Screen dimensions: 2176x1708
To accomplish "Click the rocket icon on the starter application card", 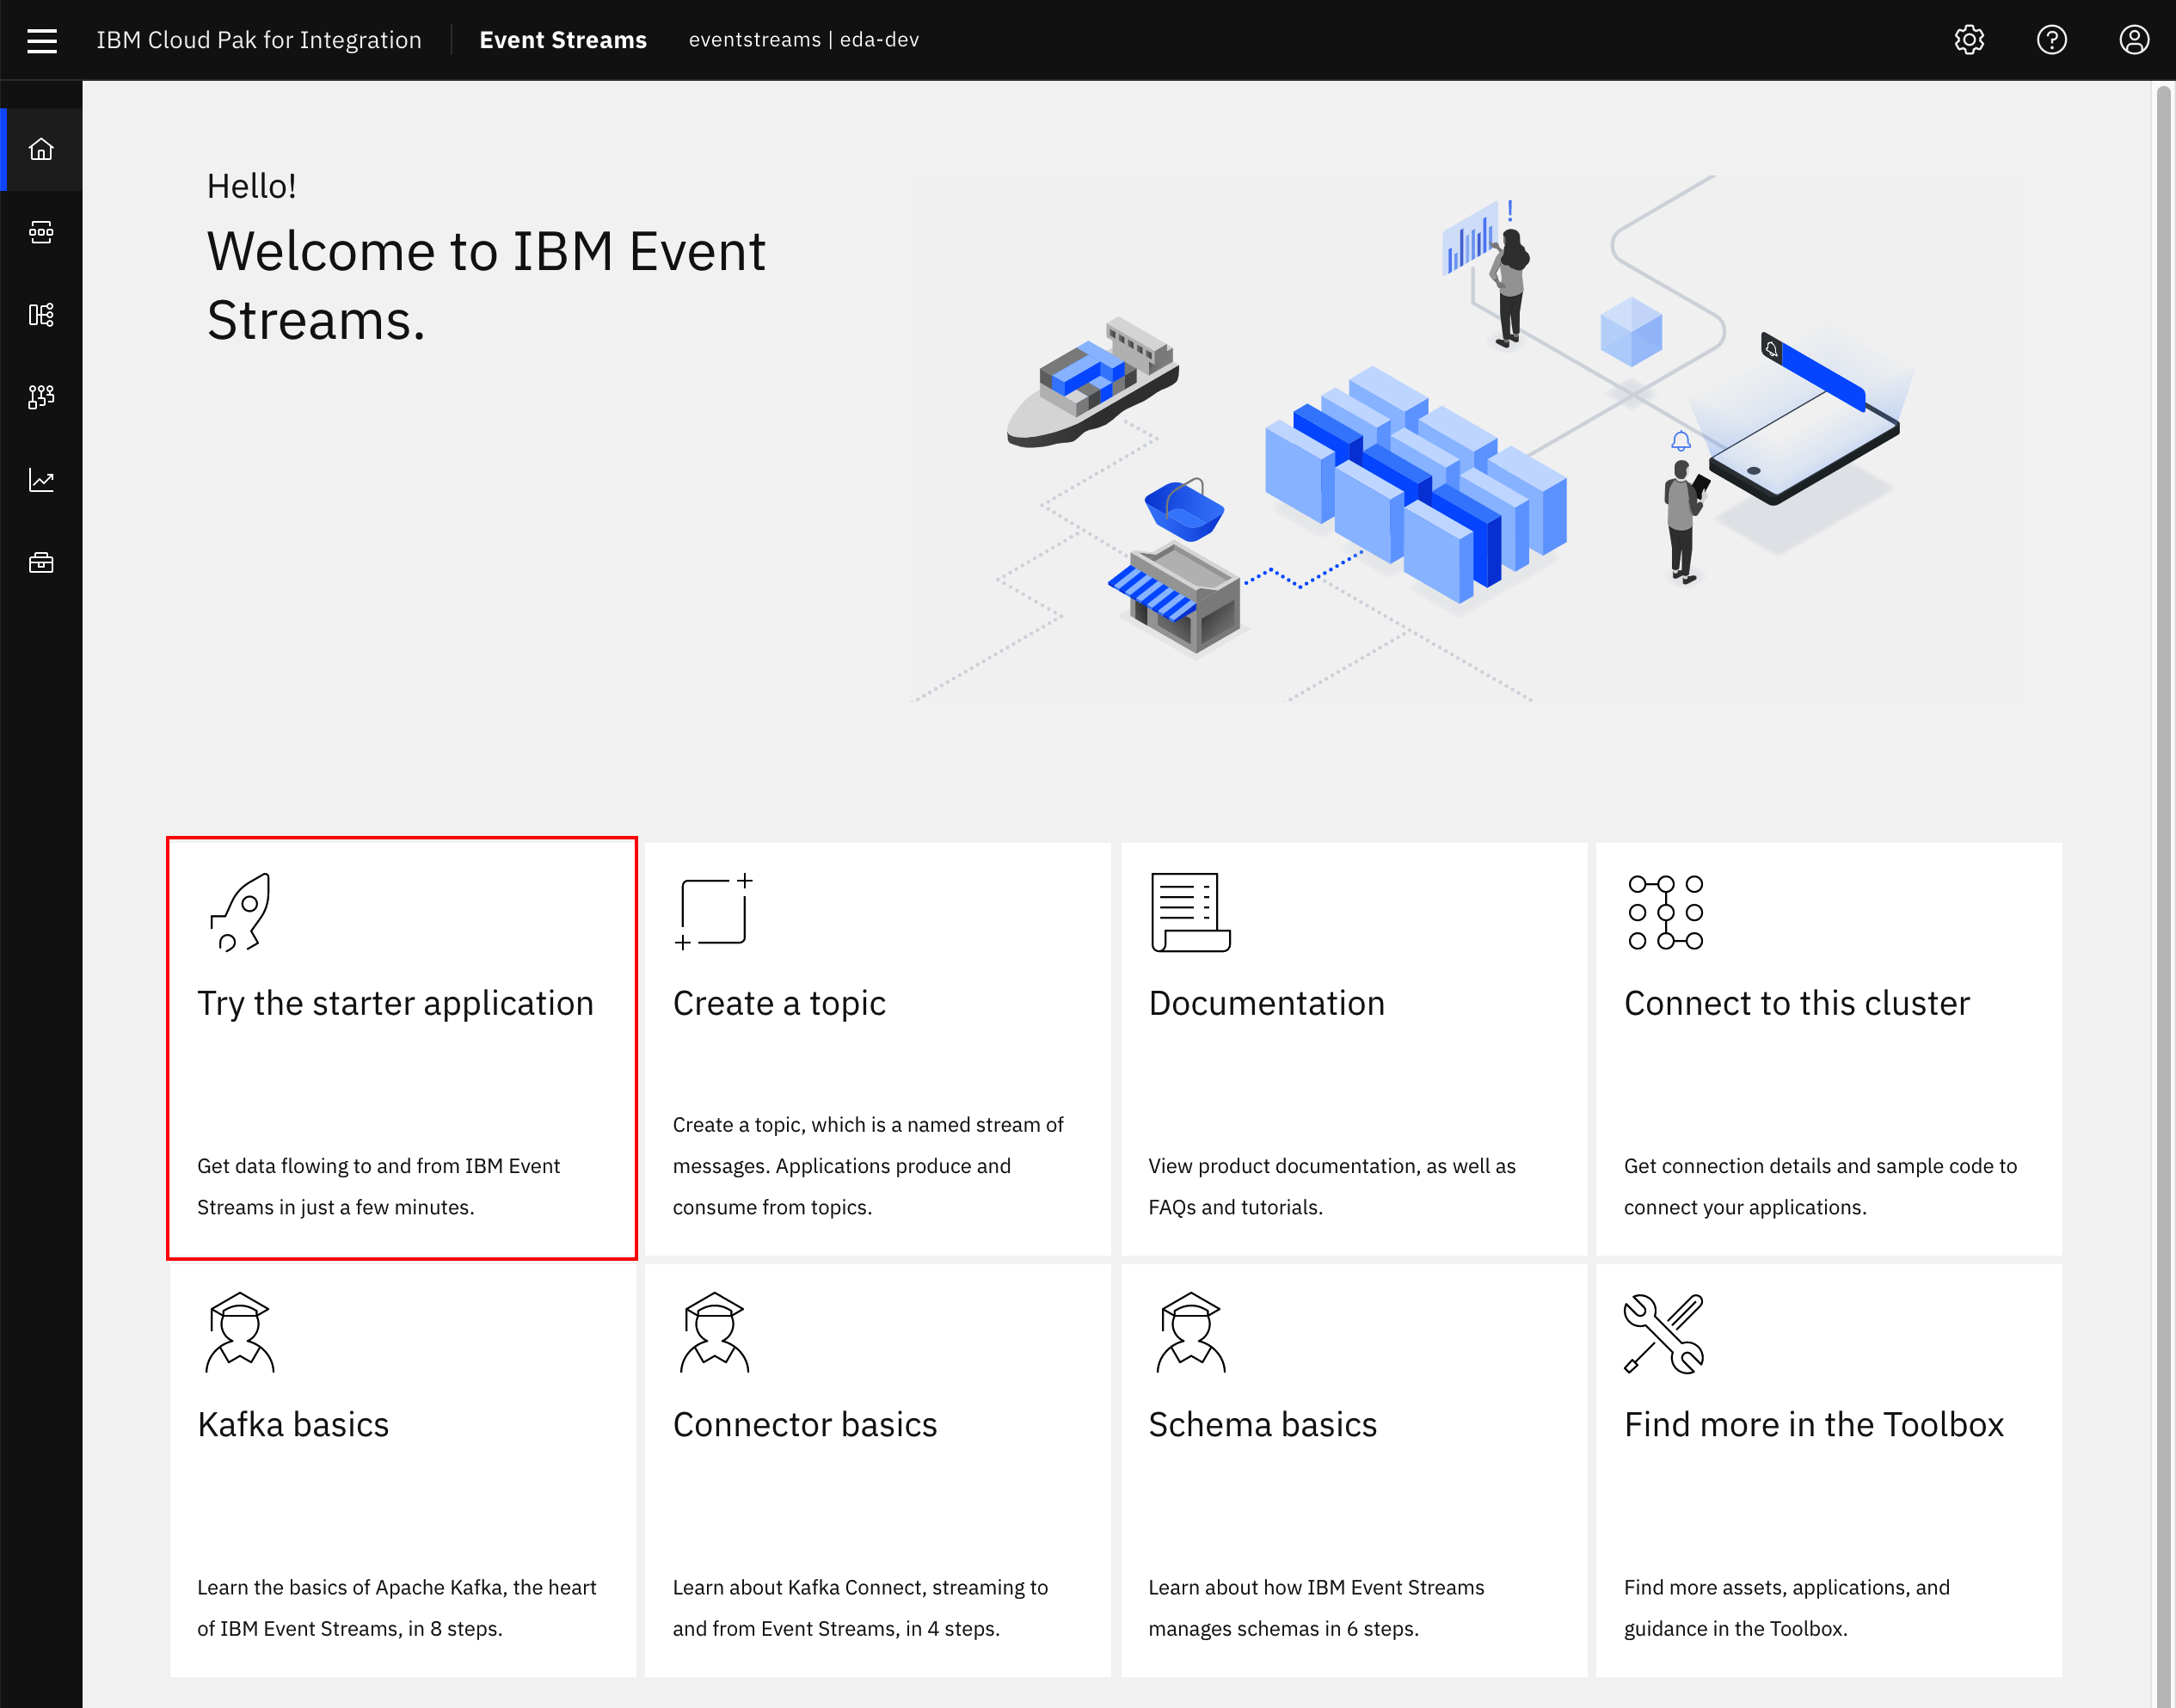I will point(240,911).
